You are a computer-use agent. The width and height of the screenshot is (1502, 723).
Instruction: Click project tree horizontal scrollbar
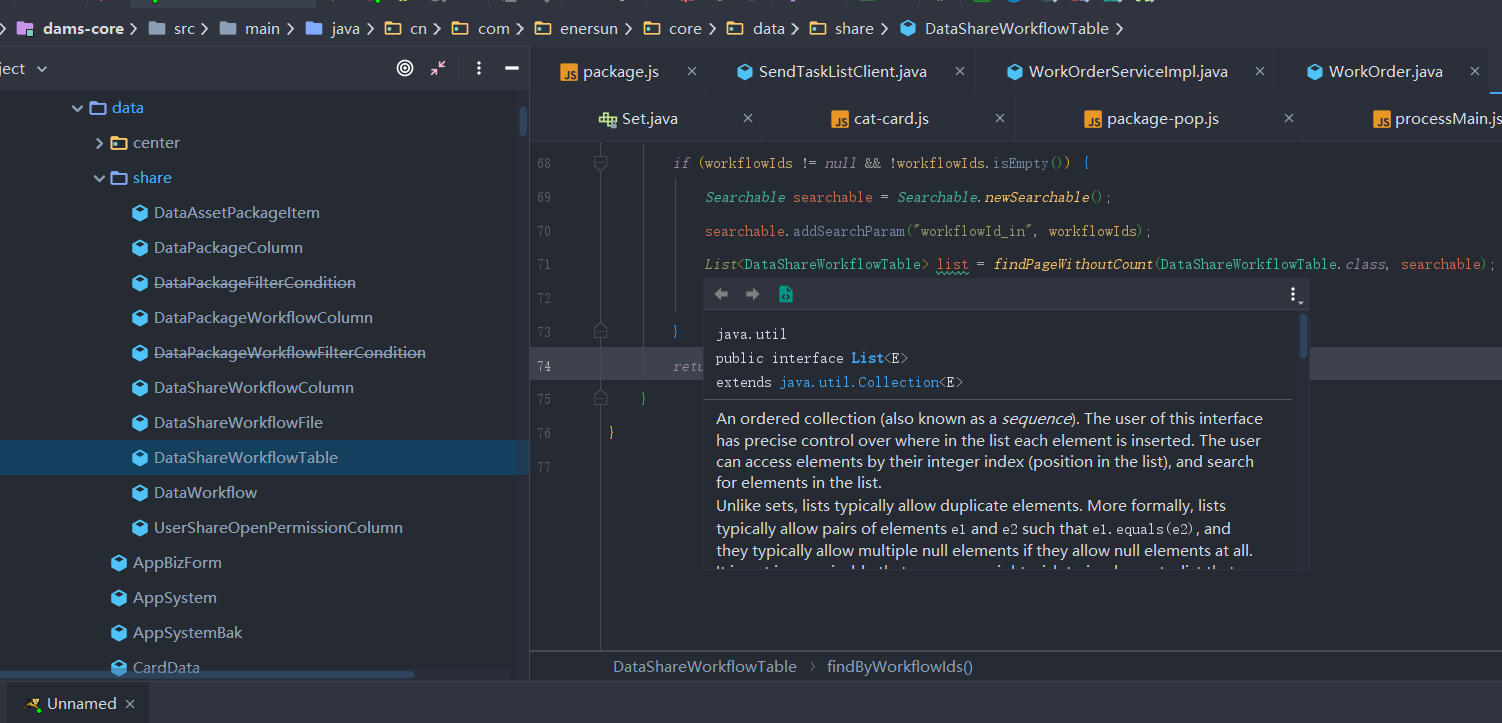coord(207,675)
